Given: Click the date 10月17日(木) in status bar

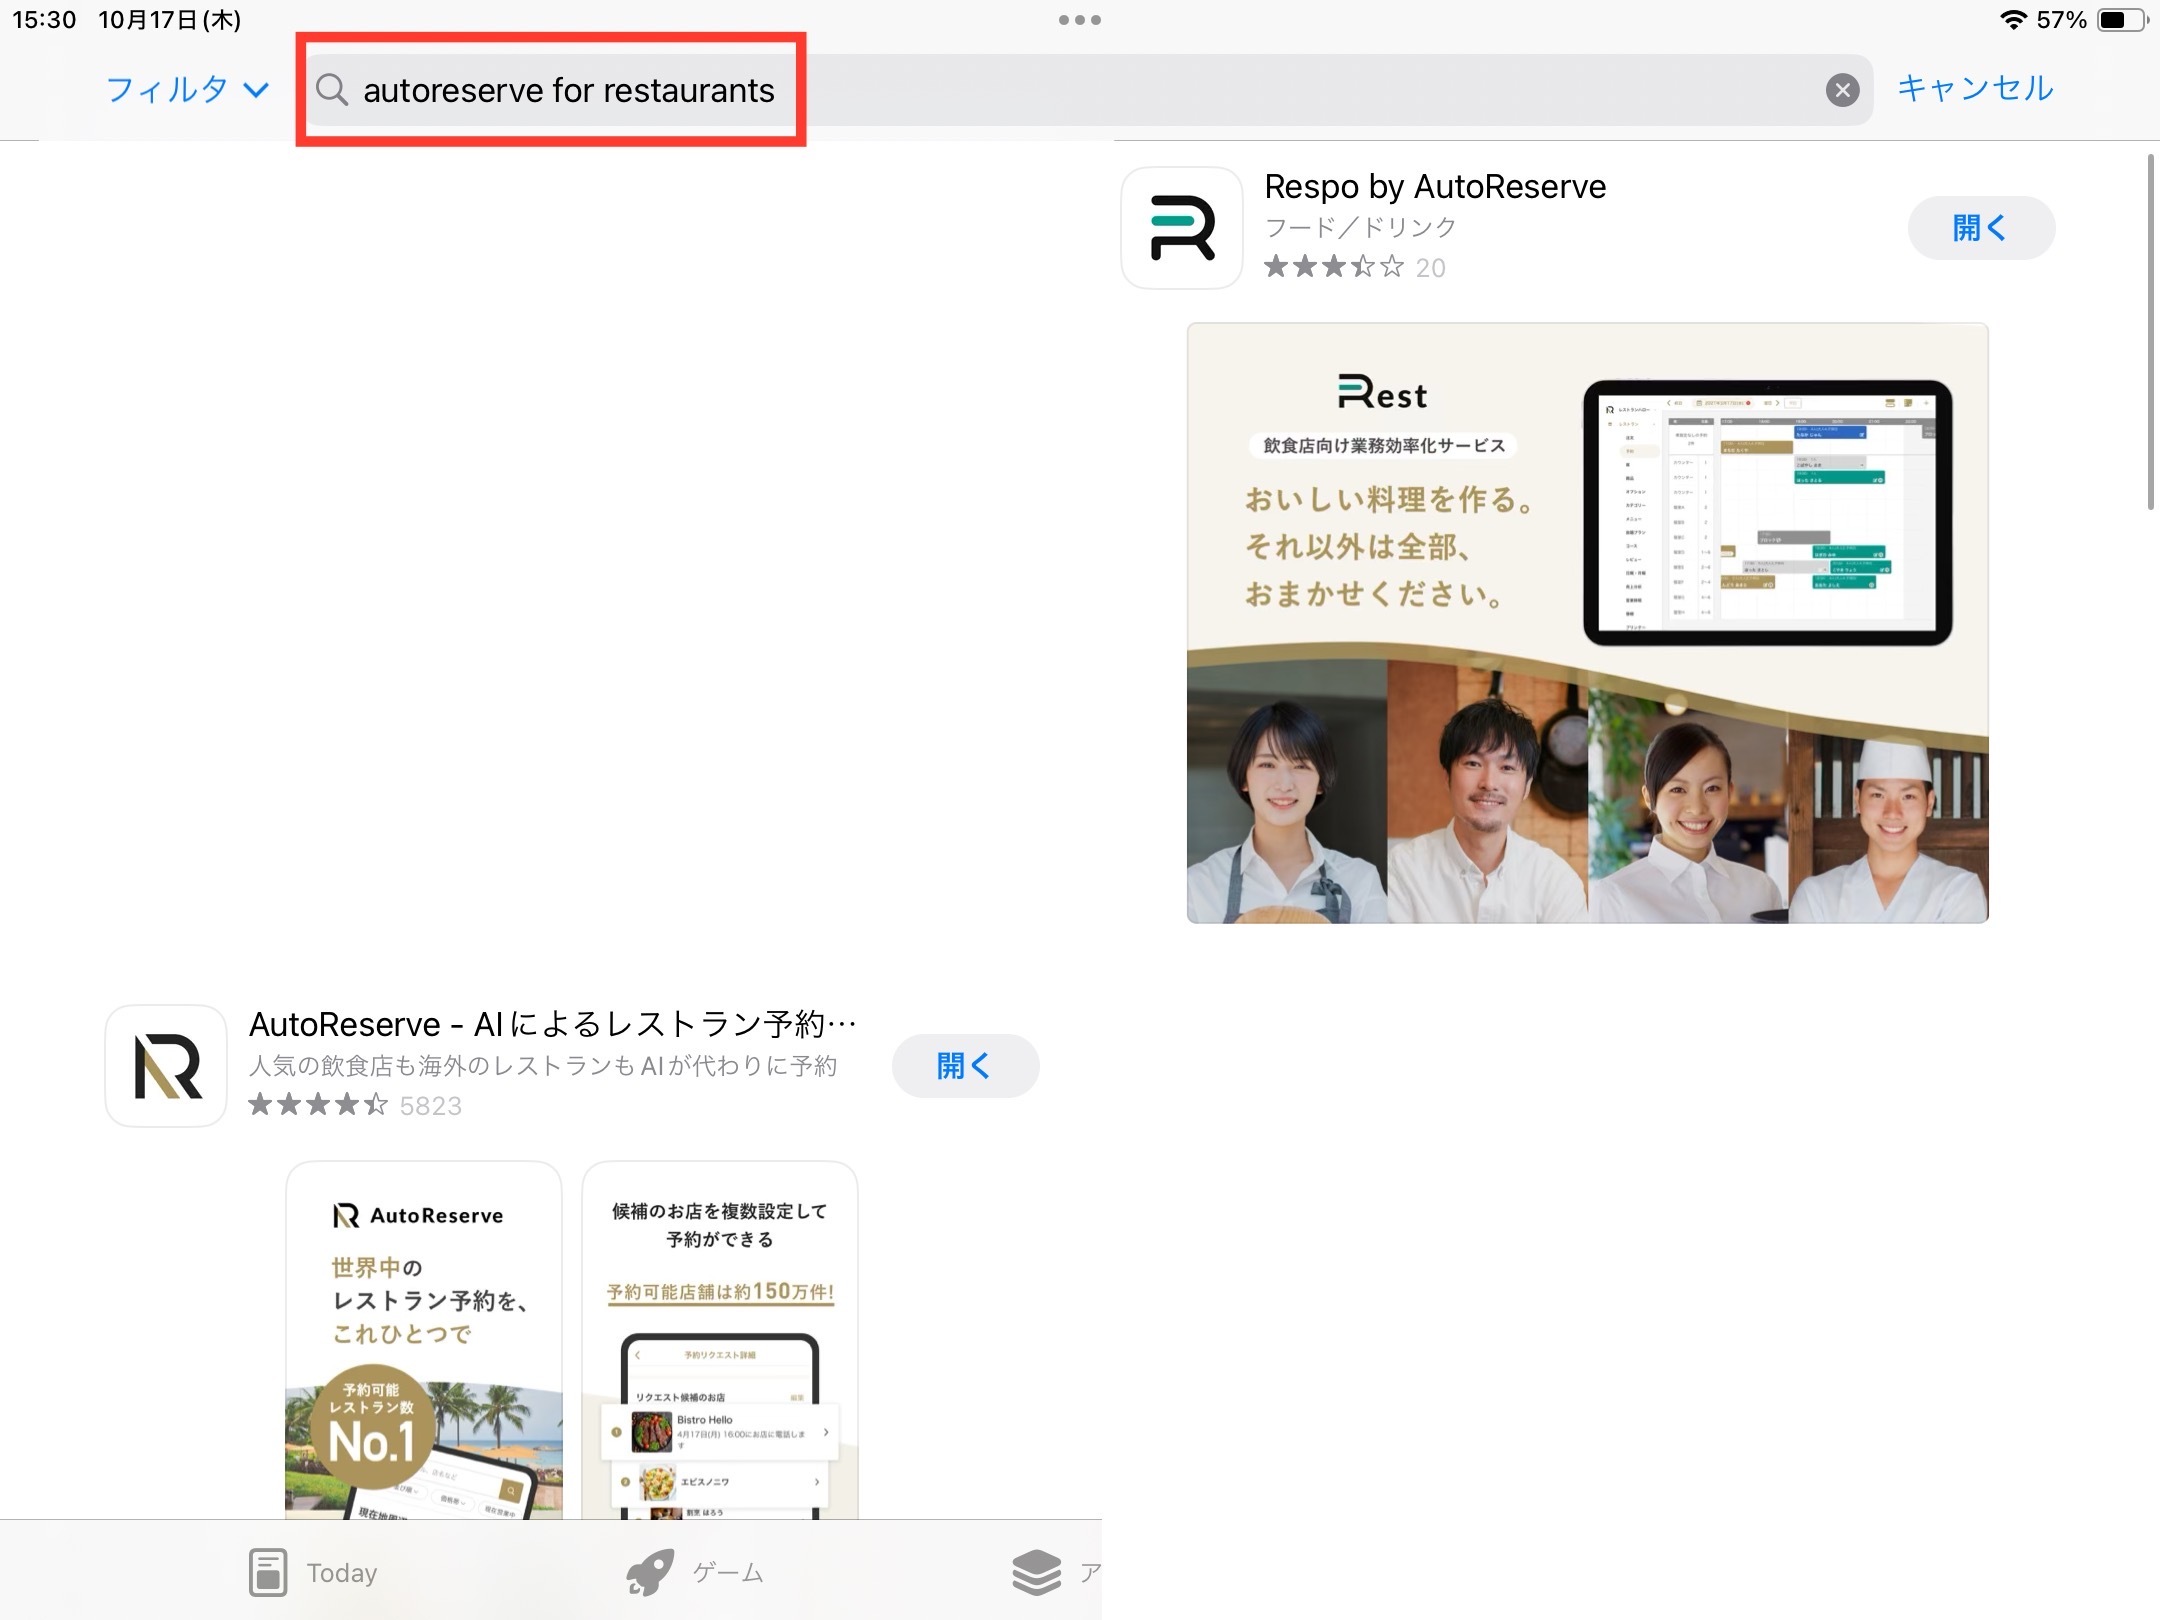Looking at the screenshot, I should 170,20.
